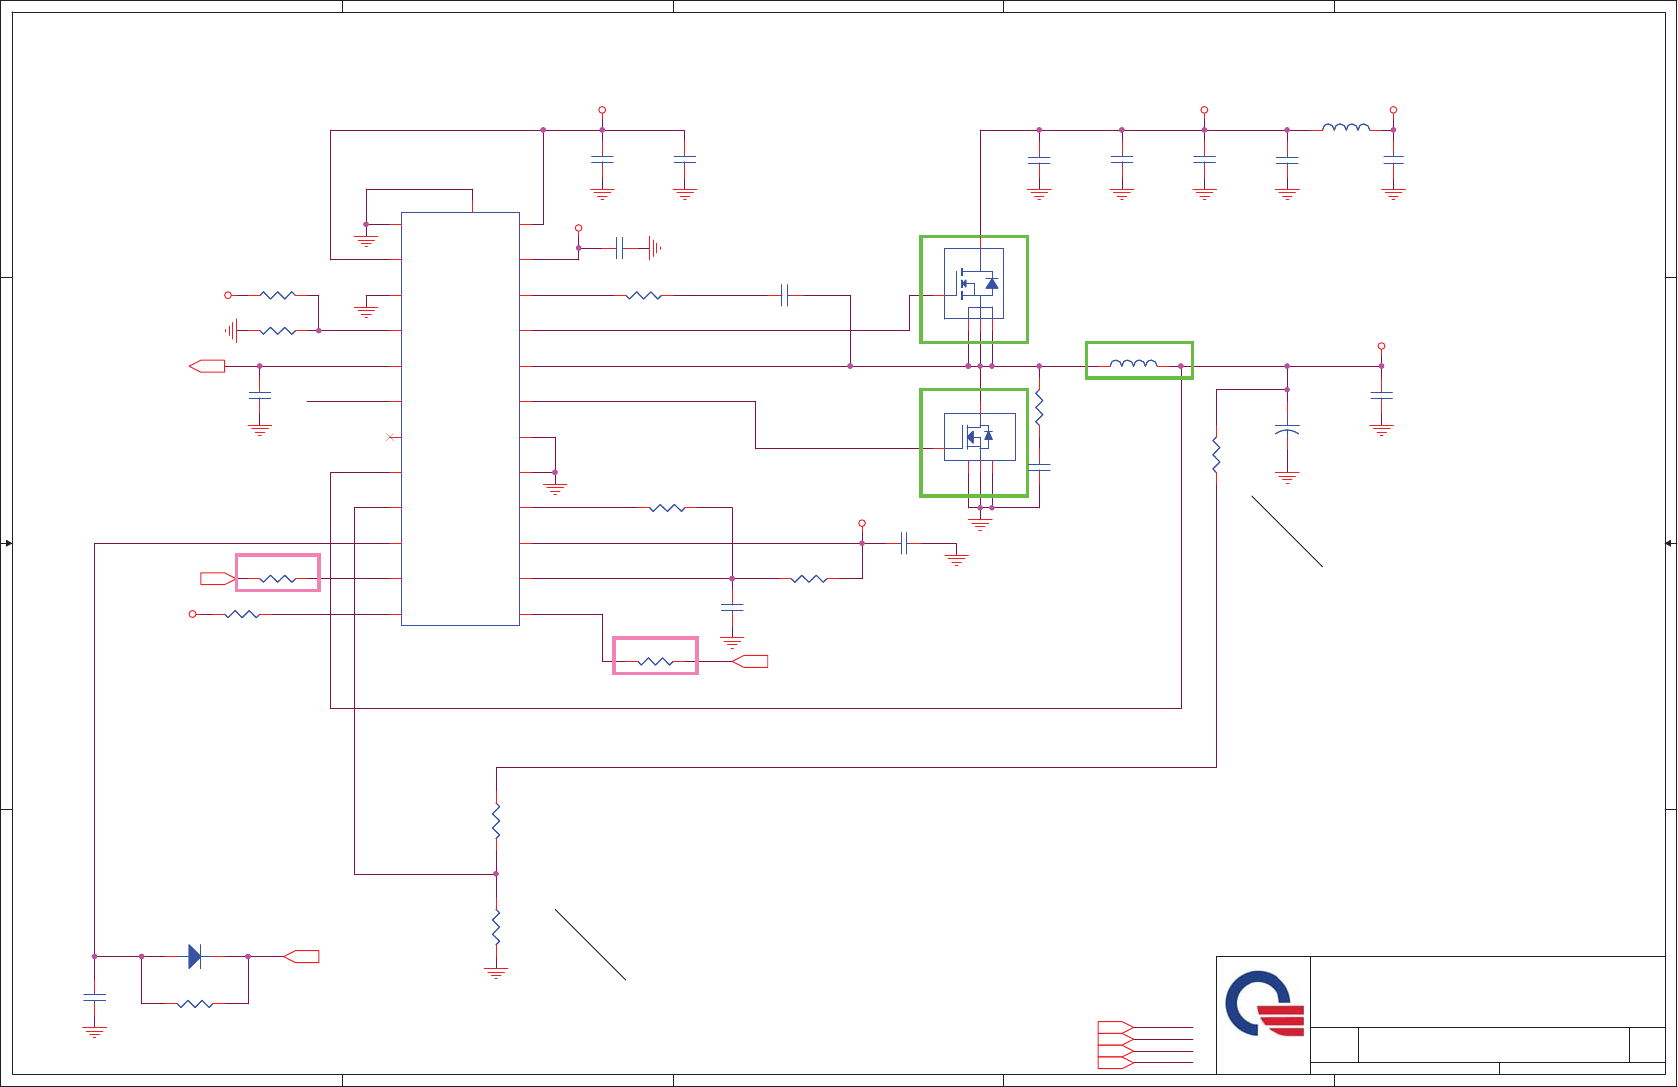Select the bootstrap capacitor in series with the horizontal resistor
Viewport: 1678px width, 1087px height.
(785, 295)
